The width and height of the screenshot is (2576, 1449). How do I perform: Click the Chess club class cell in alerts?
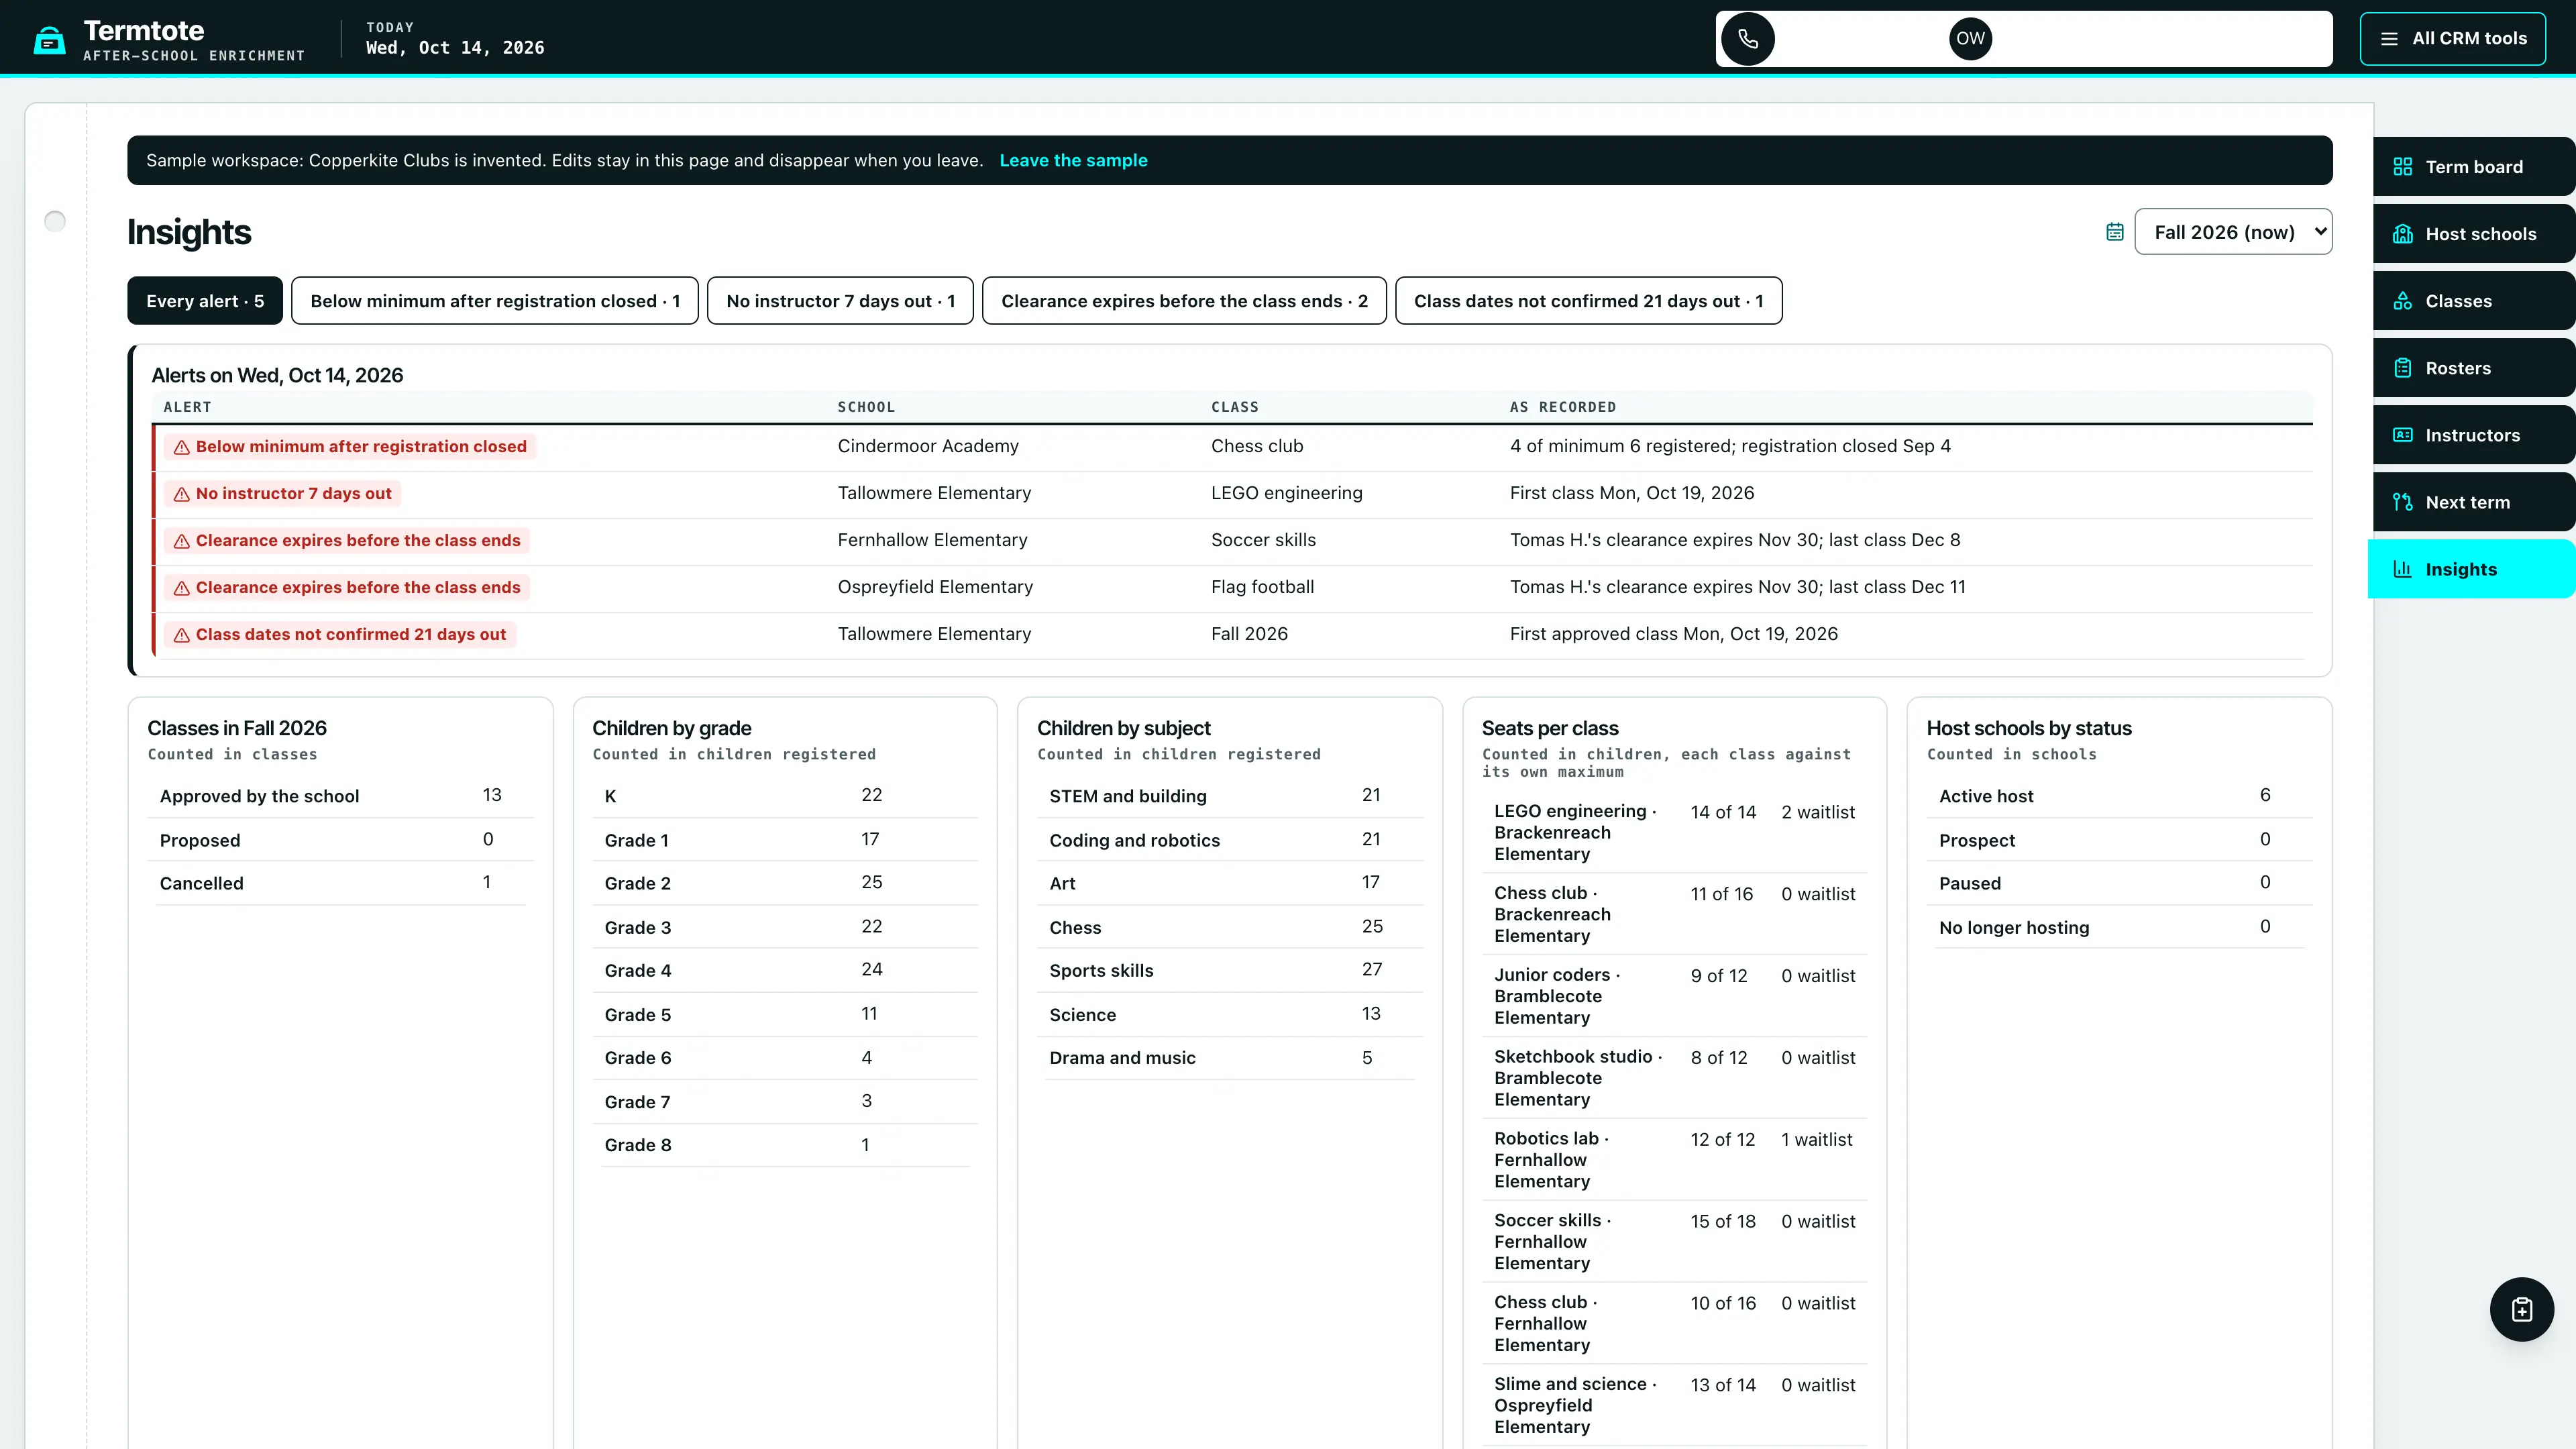1257,446
